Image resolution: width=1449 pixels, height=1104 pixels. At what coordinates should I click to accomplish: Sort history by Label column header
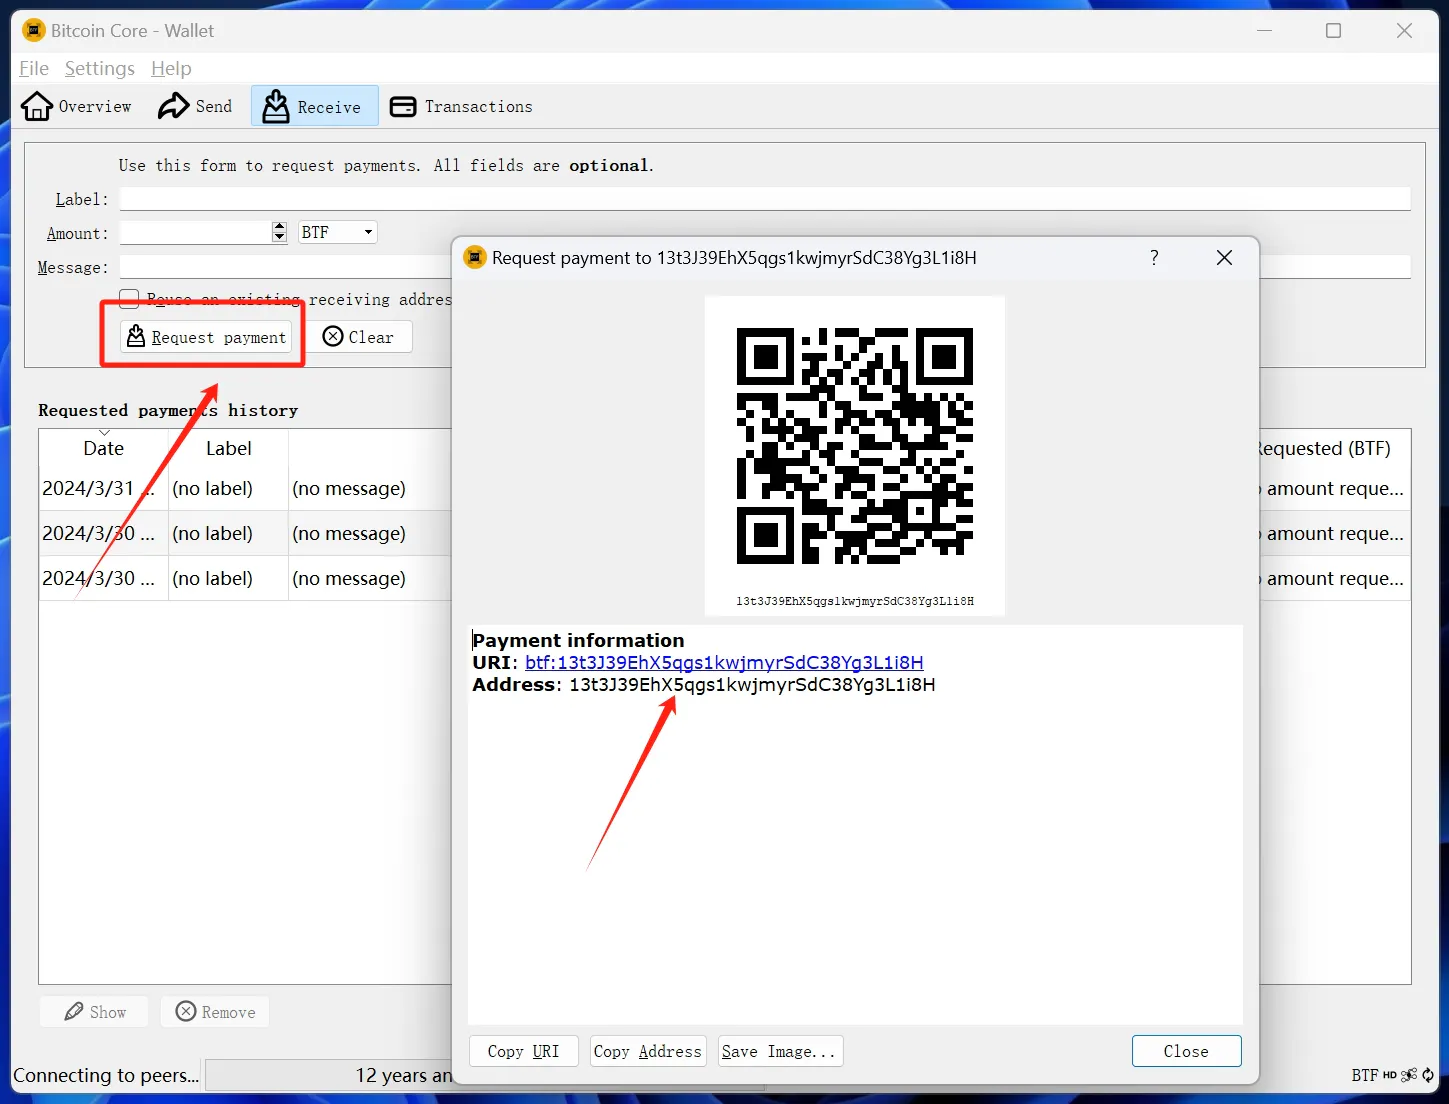(x=228, y=448)
